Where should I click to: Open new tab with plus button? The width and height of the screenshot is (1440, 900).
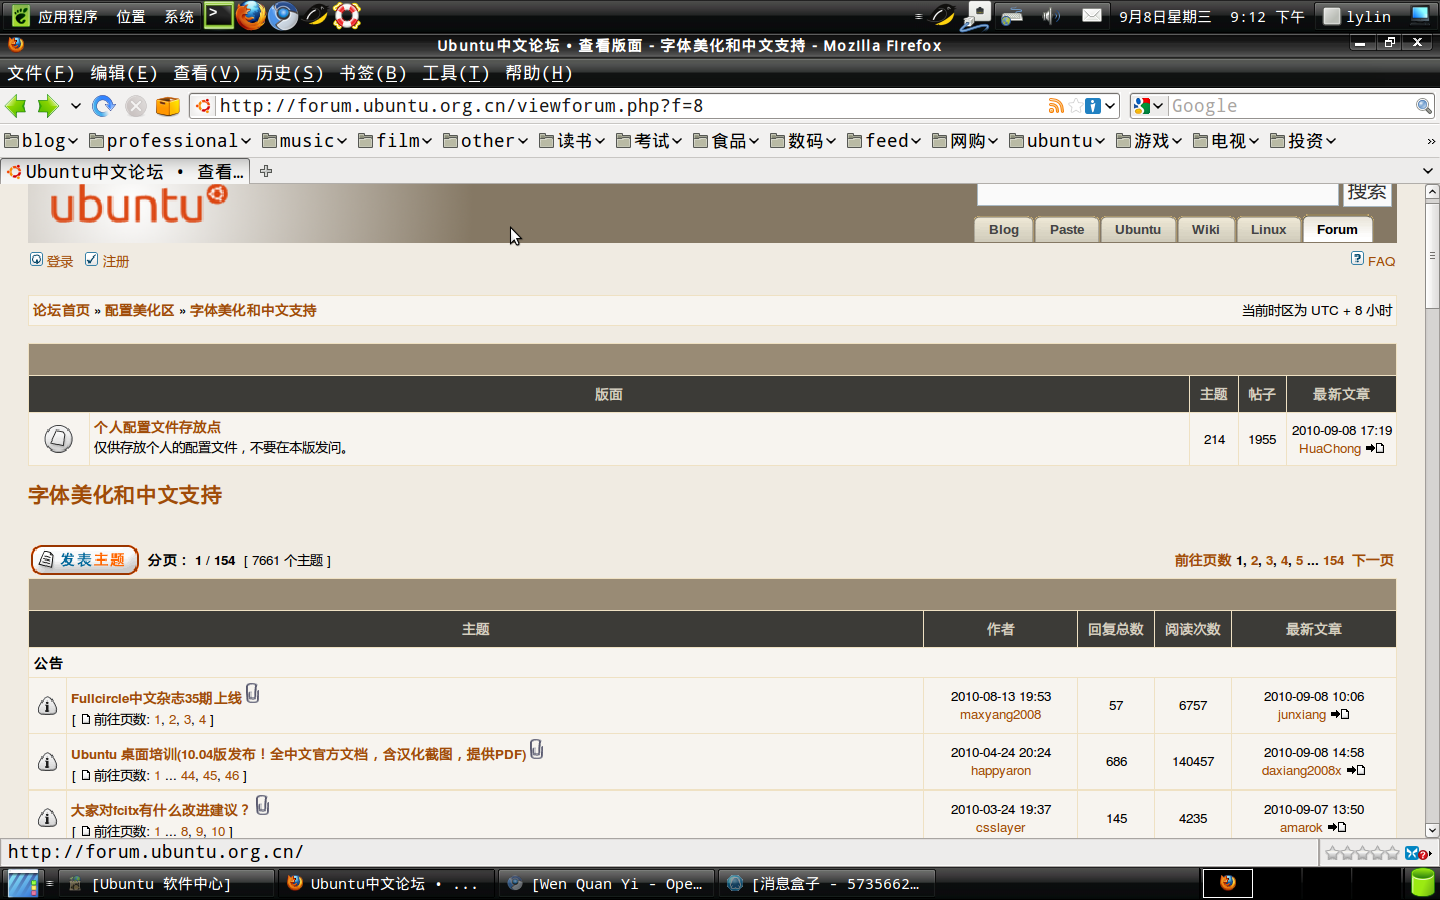tap(266, 171)
